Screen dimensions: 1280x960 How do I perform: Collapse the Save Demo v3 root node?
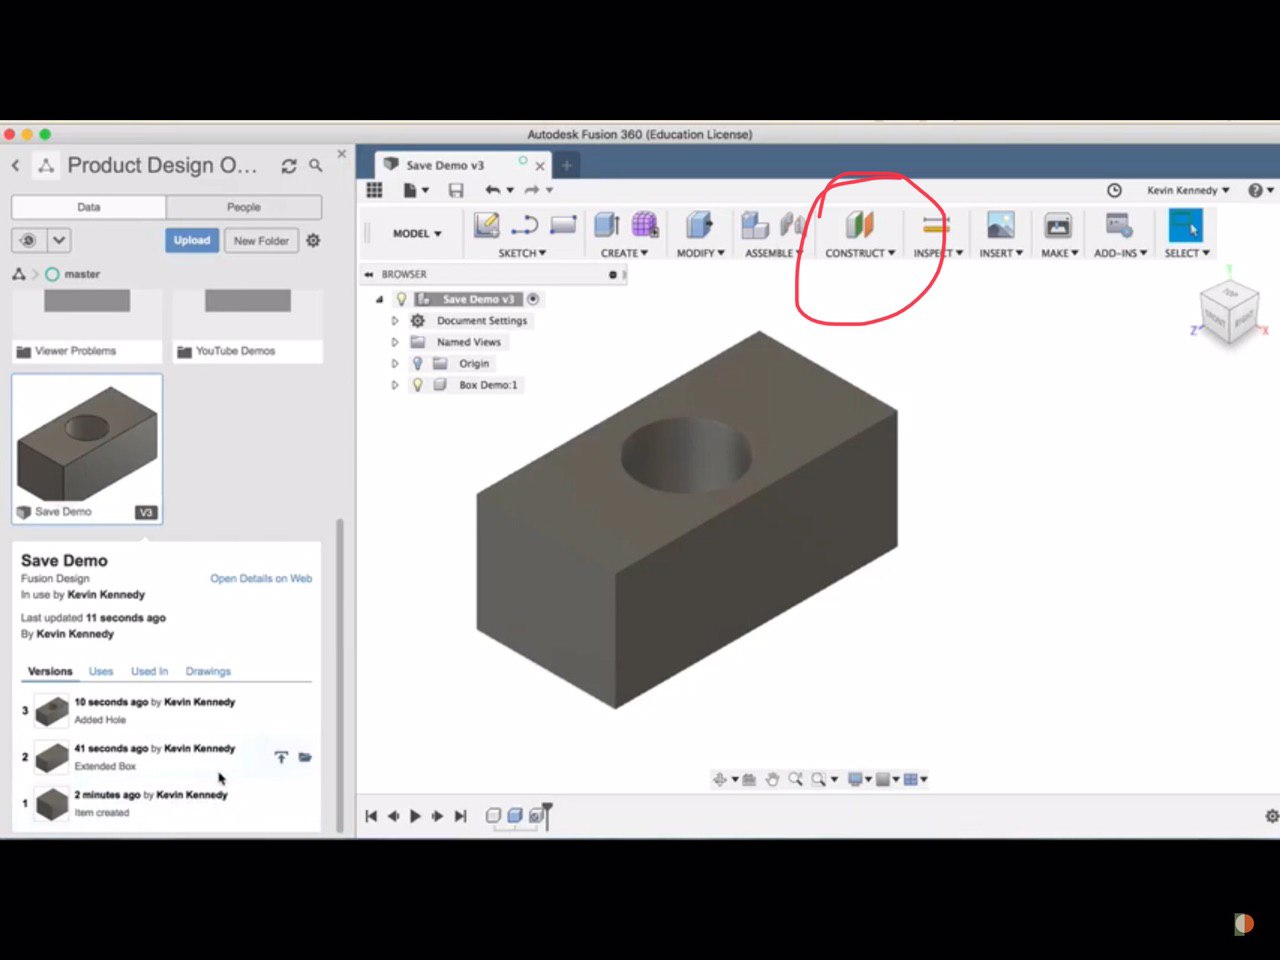coord(379,299)
